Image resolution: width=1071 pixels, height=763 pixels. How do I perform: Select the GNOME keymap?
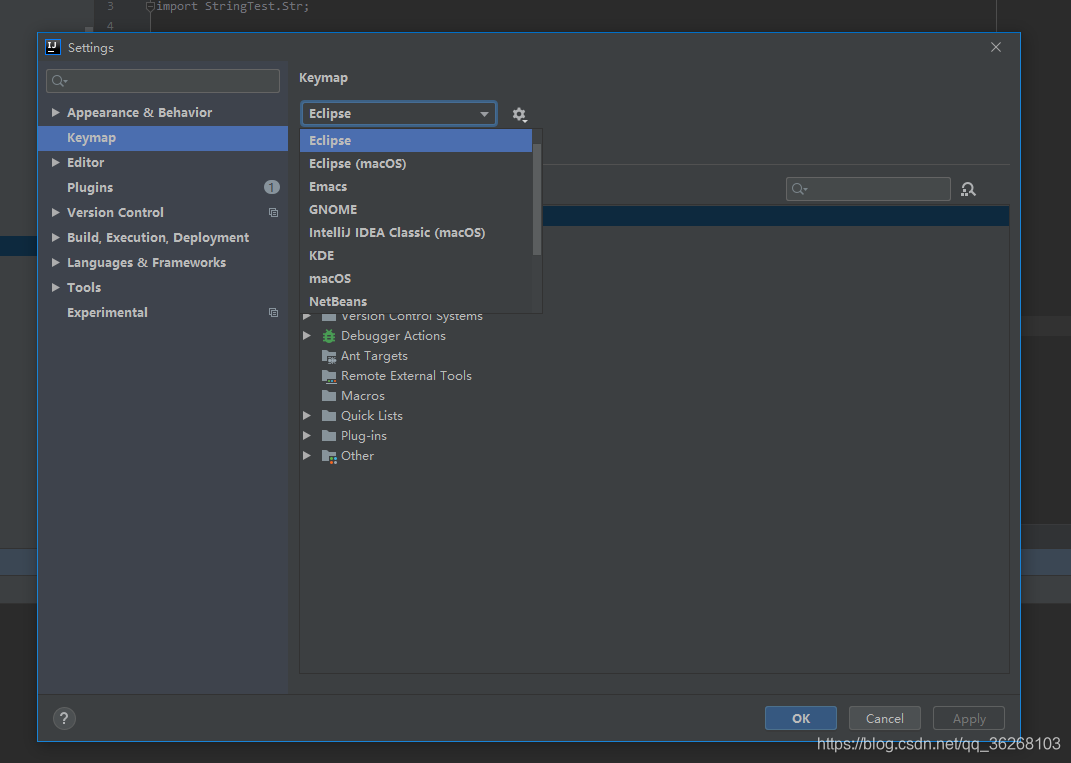(x=416, y=209)
